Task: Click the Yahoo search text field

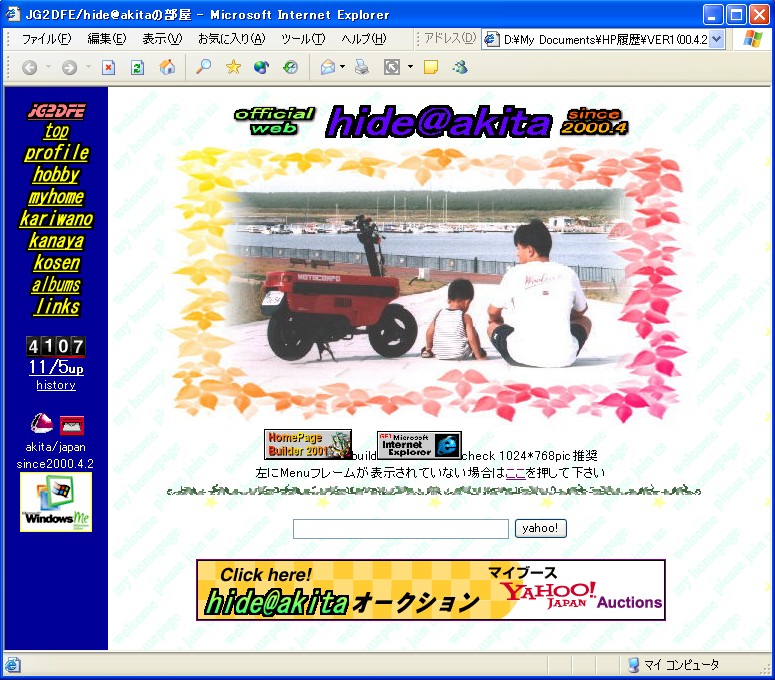Action: [400, 529]
